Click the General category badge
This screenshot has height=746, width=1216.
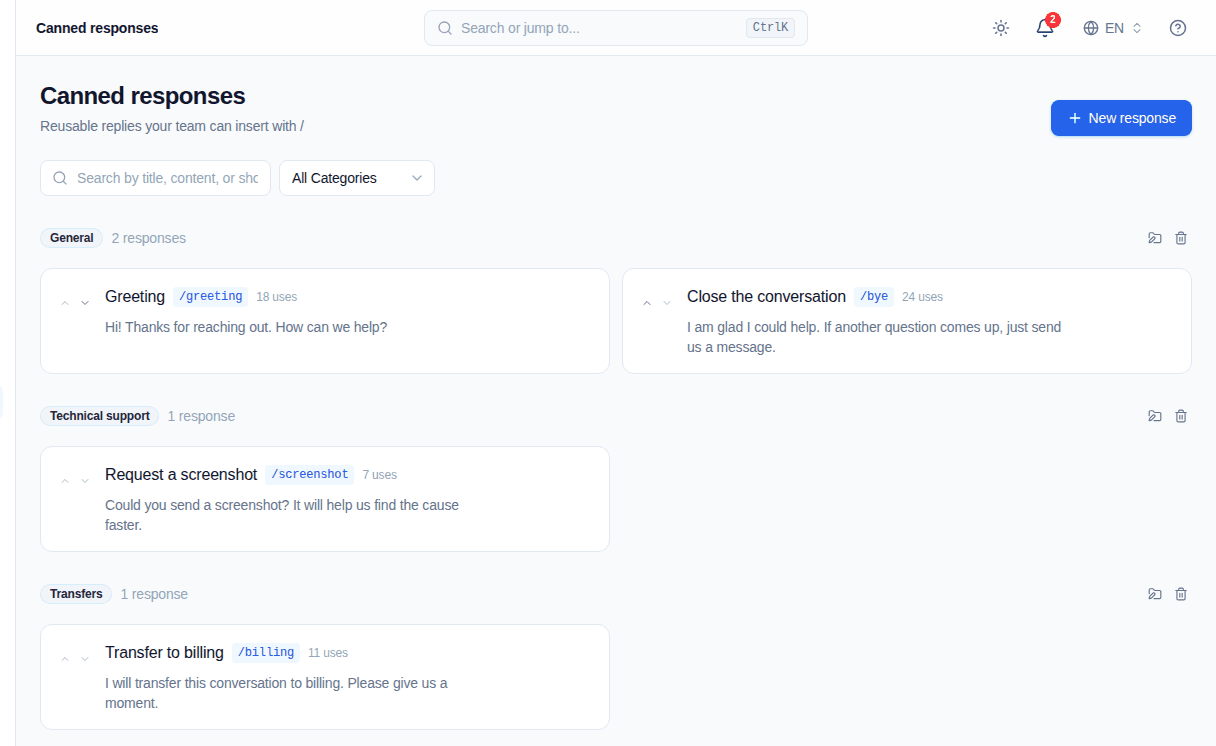pos(72,238)
